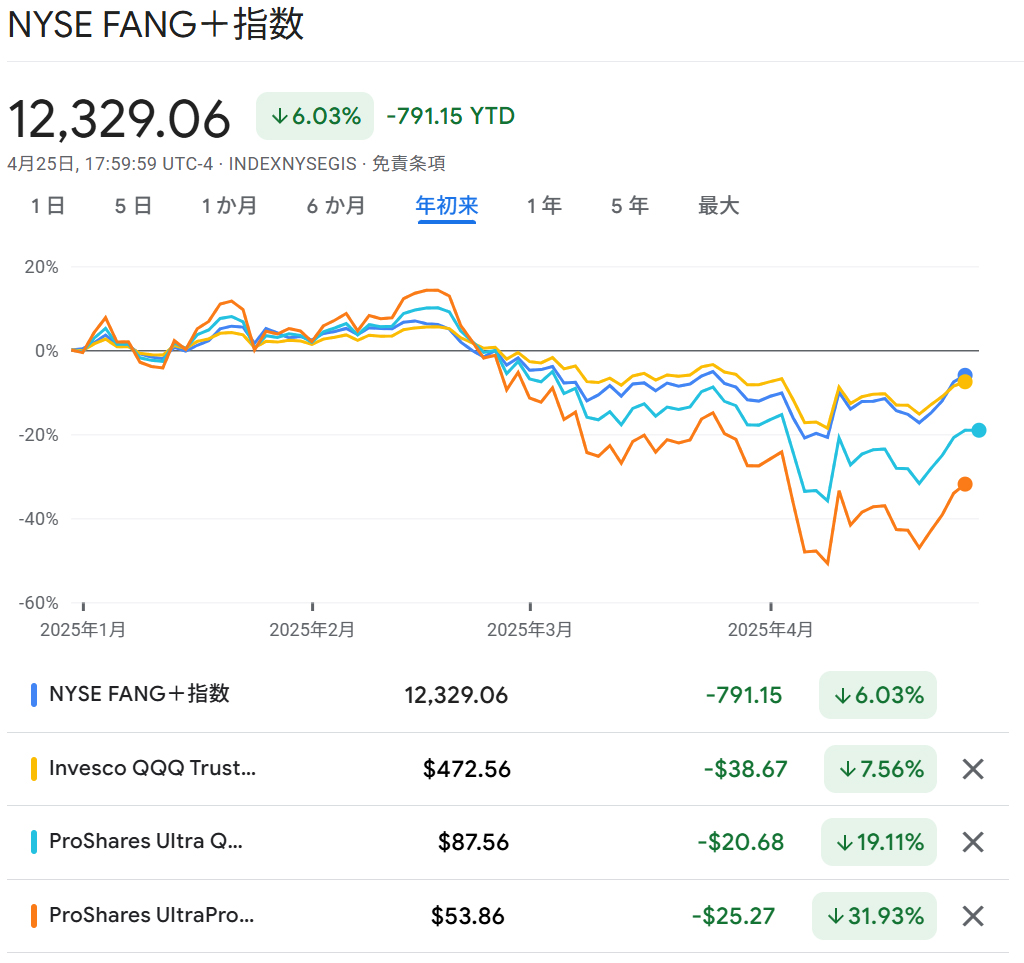Remove ProShares Ultra Q... comparison with X
The image size is (1024, 963).
(x=972, y=842)
